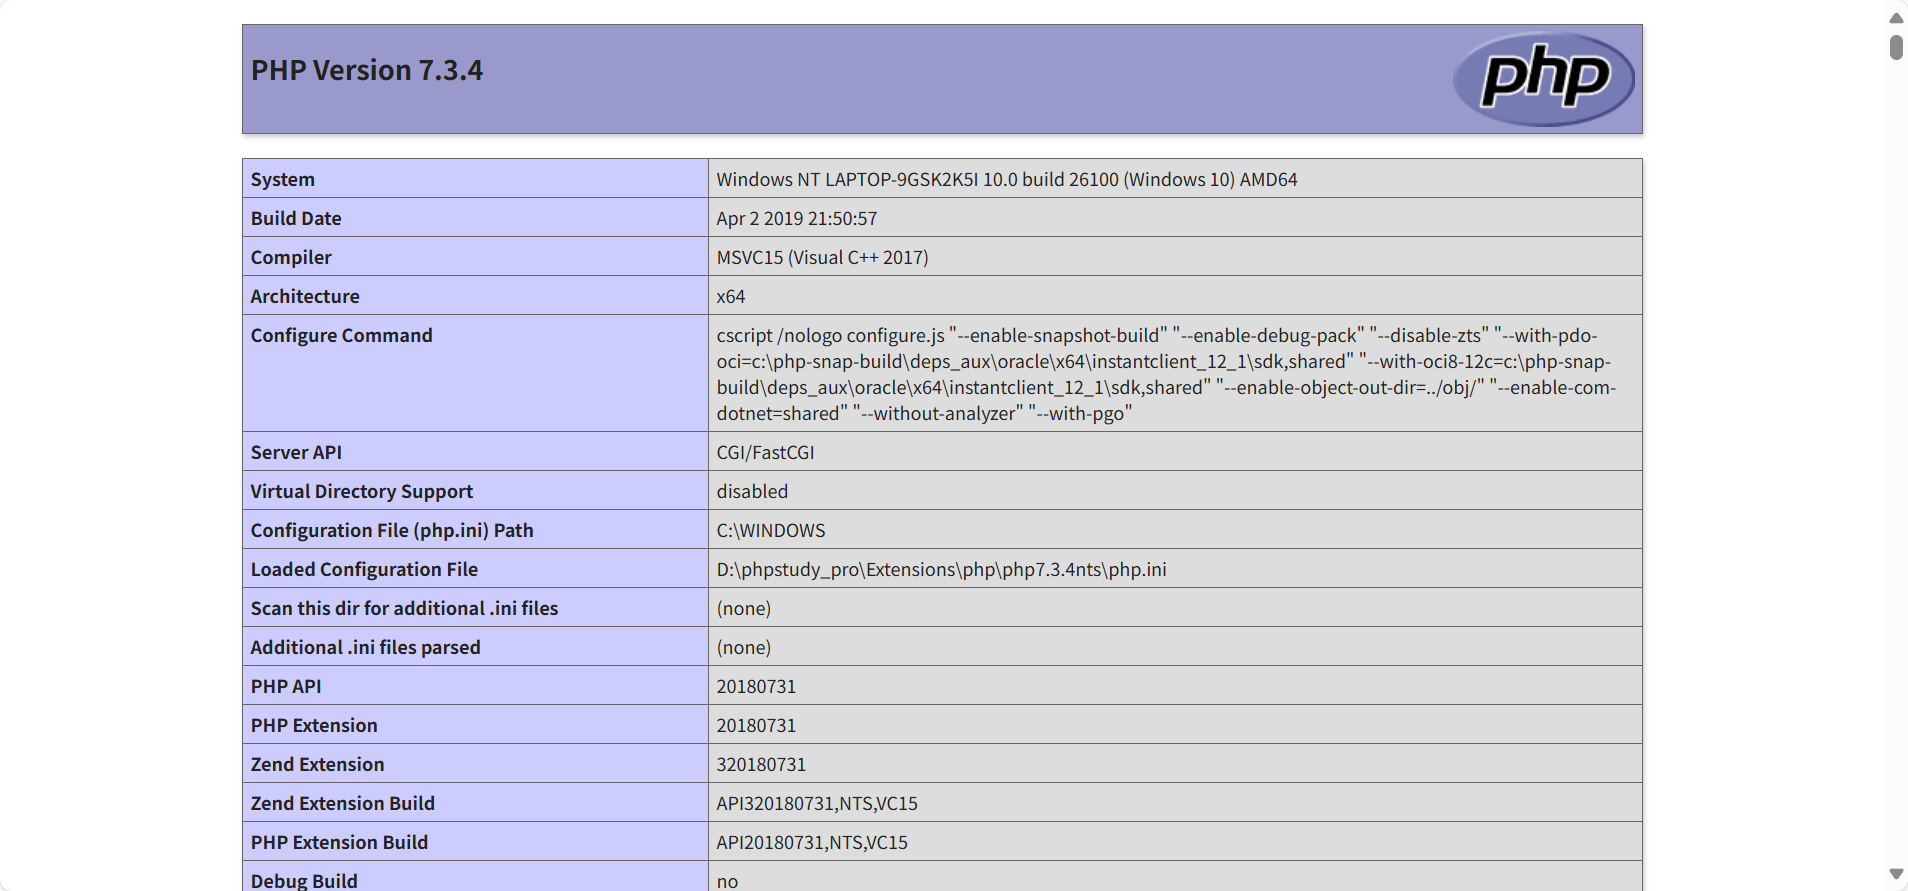Image resolution: width=1908 pixels, height=891 pixels.
Task: Click 'PHP Extension Build' label
Action: [x=340, y=842]
